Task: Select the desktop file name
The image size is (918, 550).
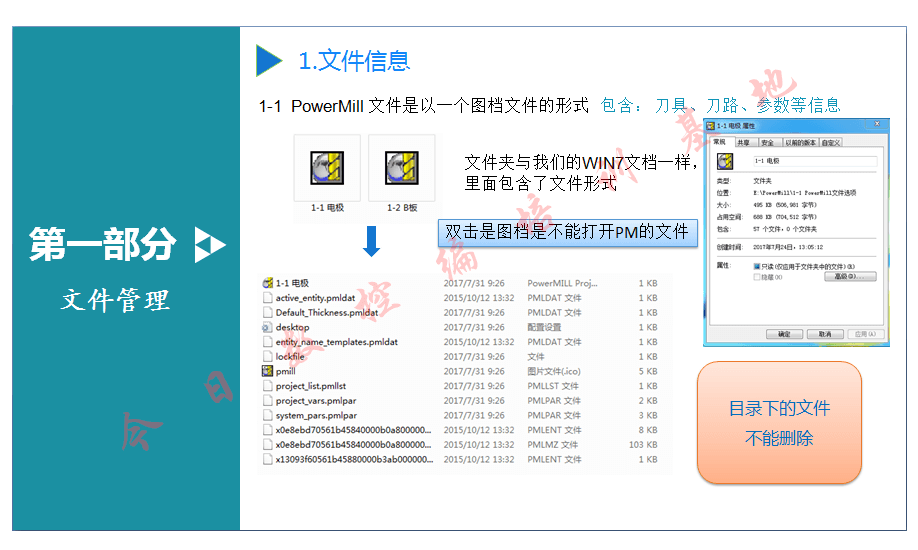Action: coord(292,327)
